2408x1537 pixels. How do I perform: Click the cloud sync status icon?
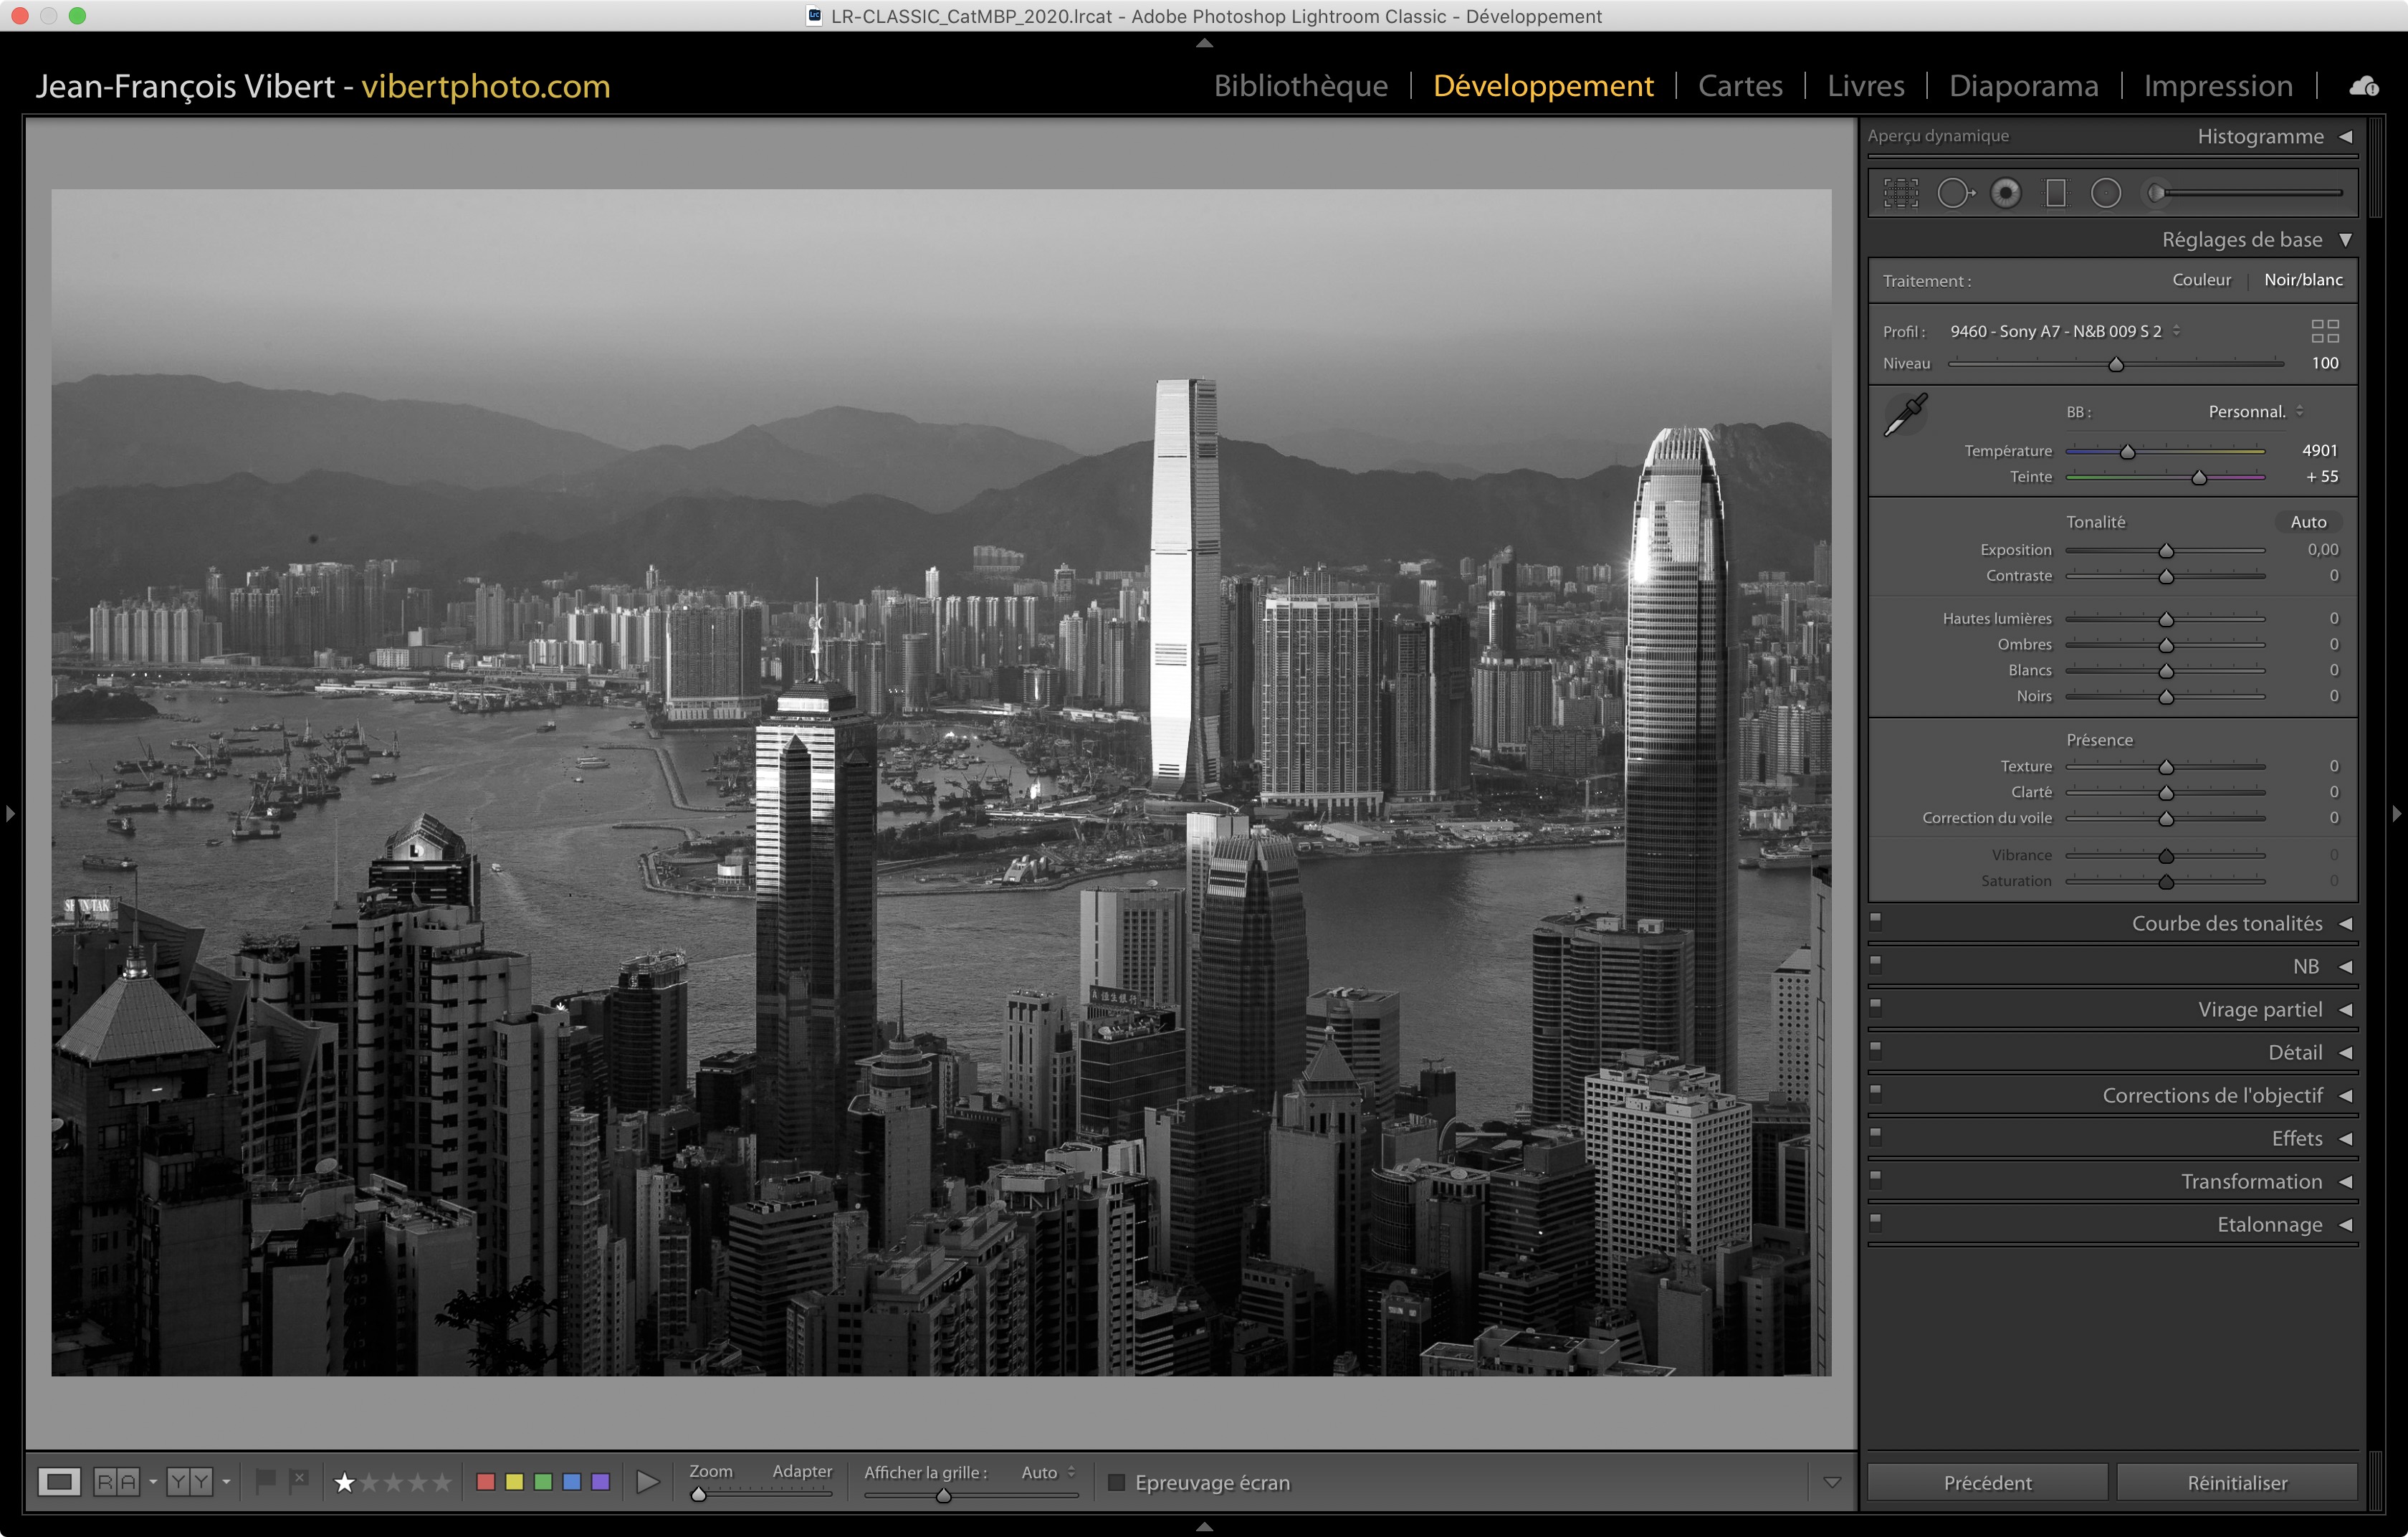[x=2364, y=87]
